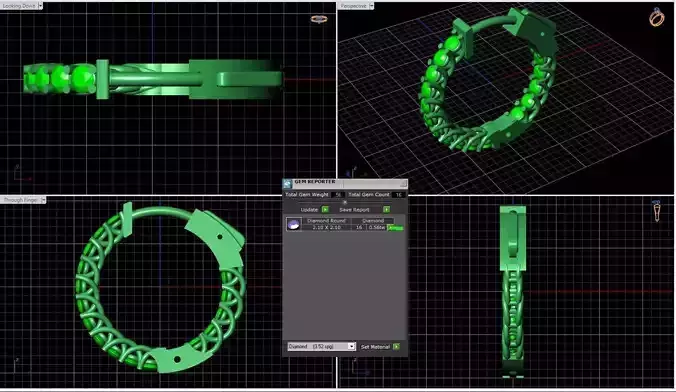Click the Gem Reporter title bar button
The image size is (676, 392).
click(403, 184)
